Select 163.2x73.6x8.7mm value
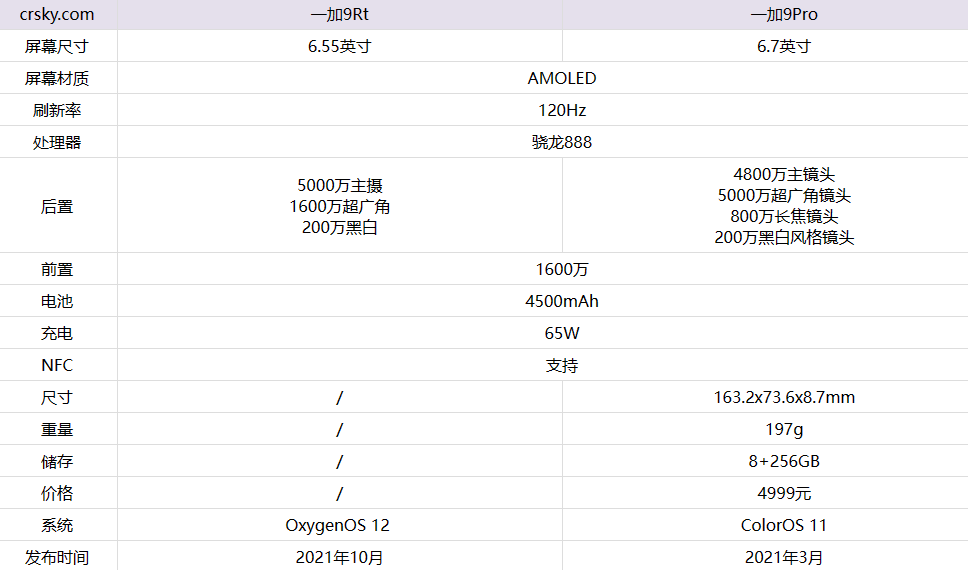The image size is (968, 570). coord(784,398)
